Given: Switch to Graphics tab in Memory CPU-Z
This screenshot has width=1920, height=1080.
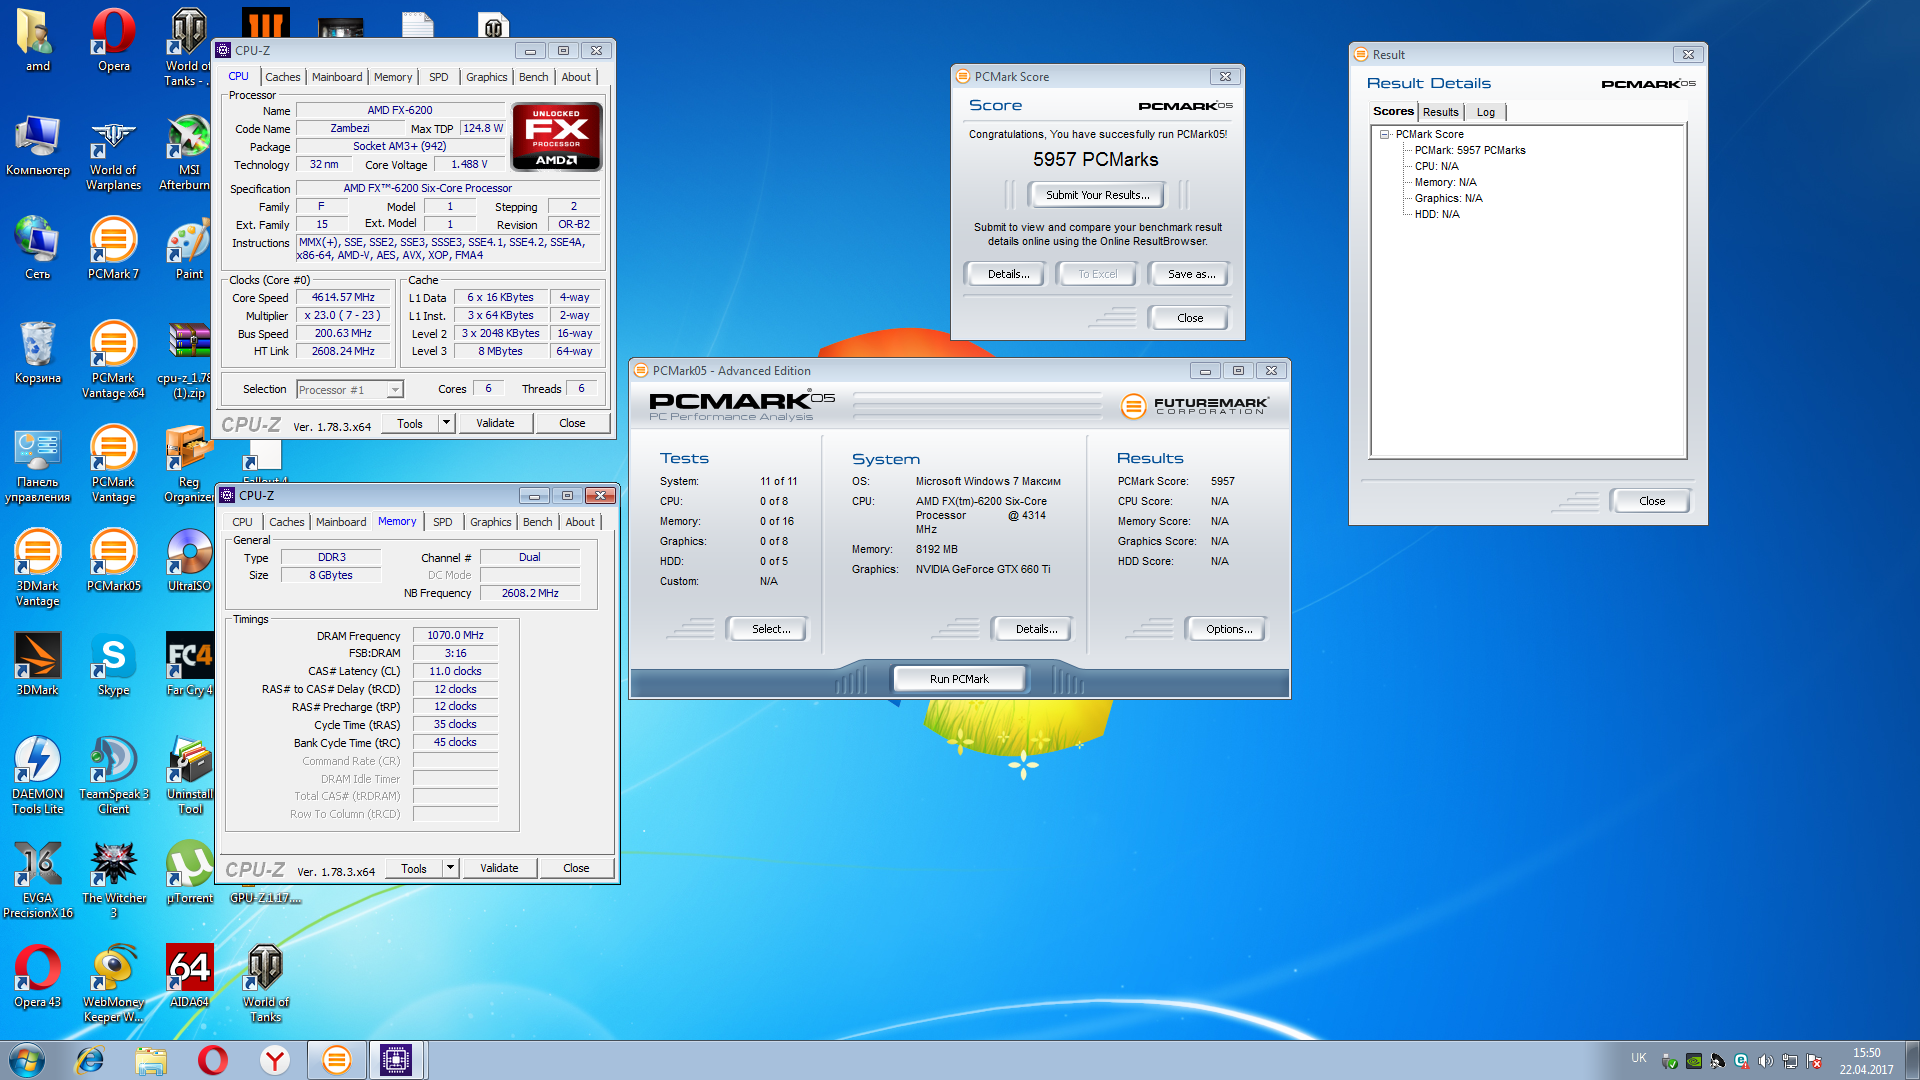Looking at the screenshot, I should point(491,522).
